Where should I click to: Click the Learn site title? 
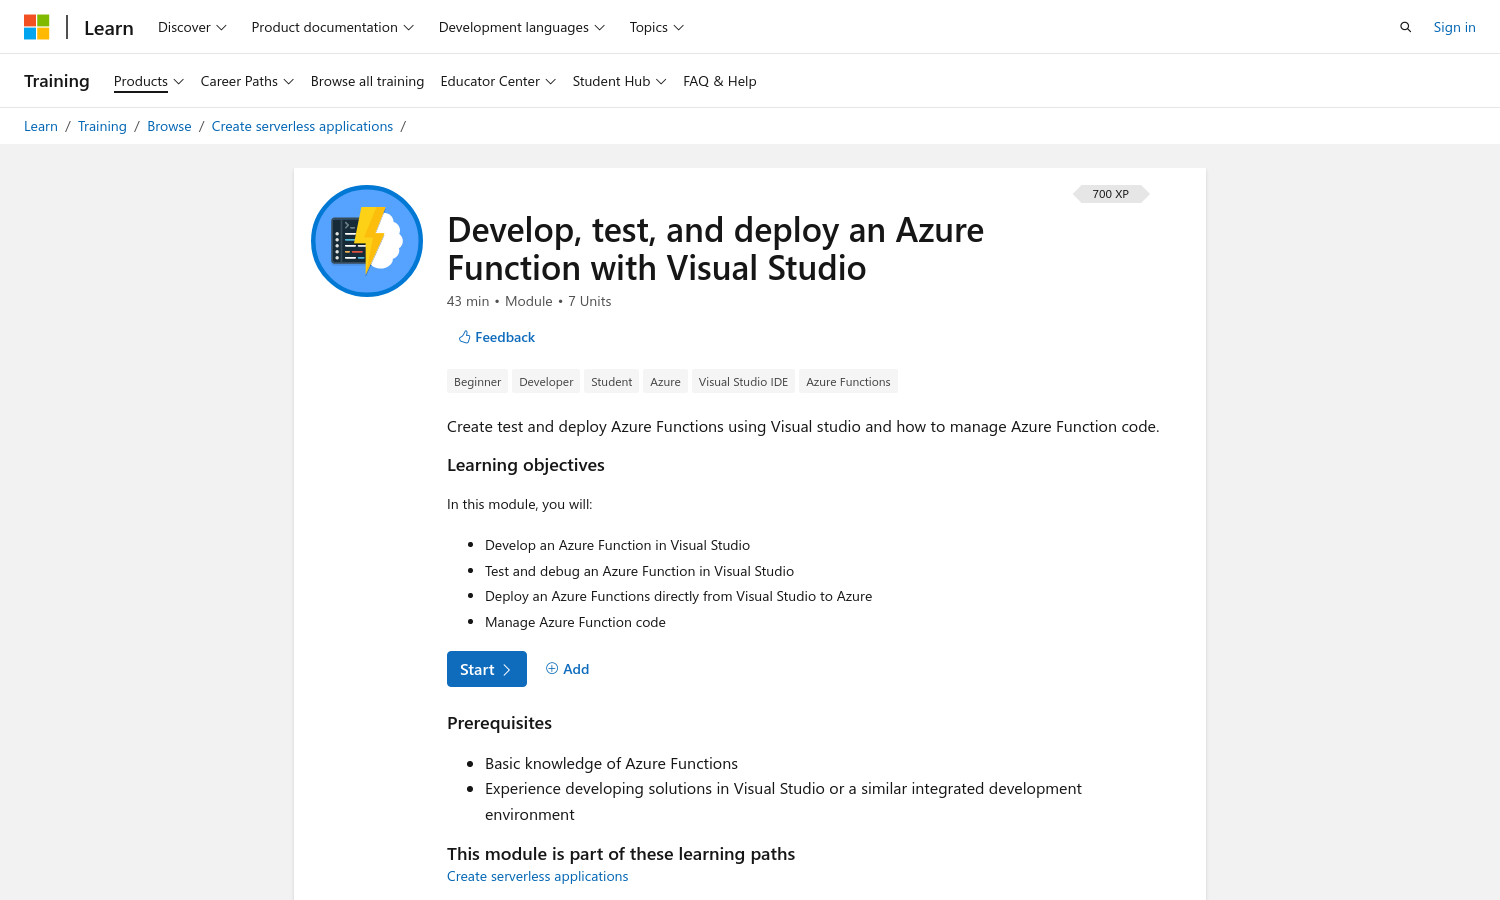pos(109,28)
